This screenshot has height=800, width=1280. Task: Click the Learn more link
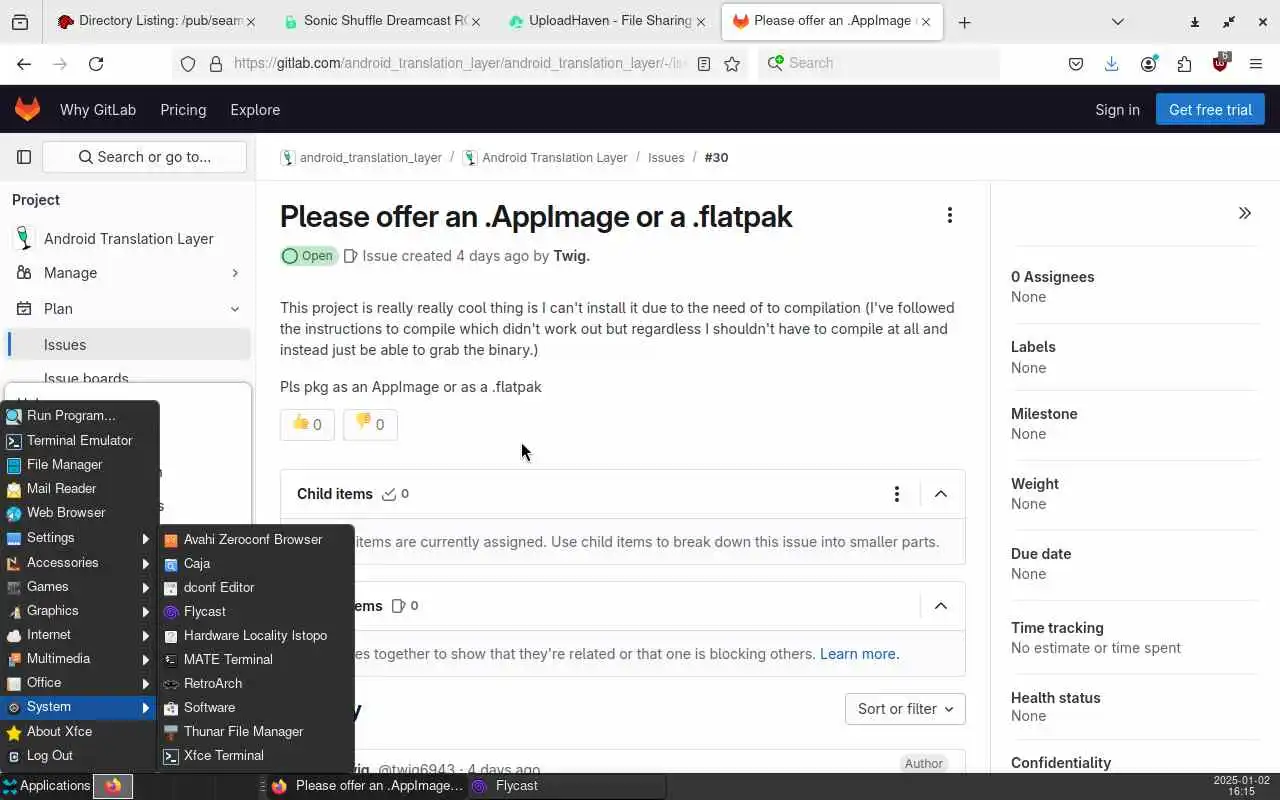point(858,654)
